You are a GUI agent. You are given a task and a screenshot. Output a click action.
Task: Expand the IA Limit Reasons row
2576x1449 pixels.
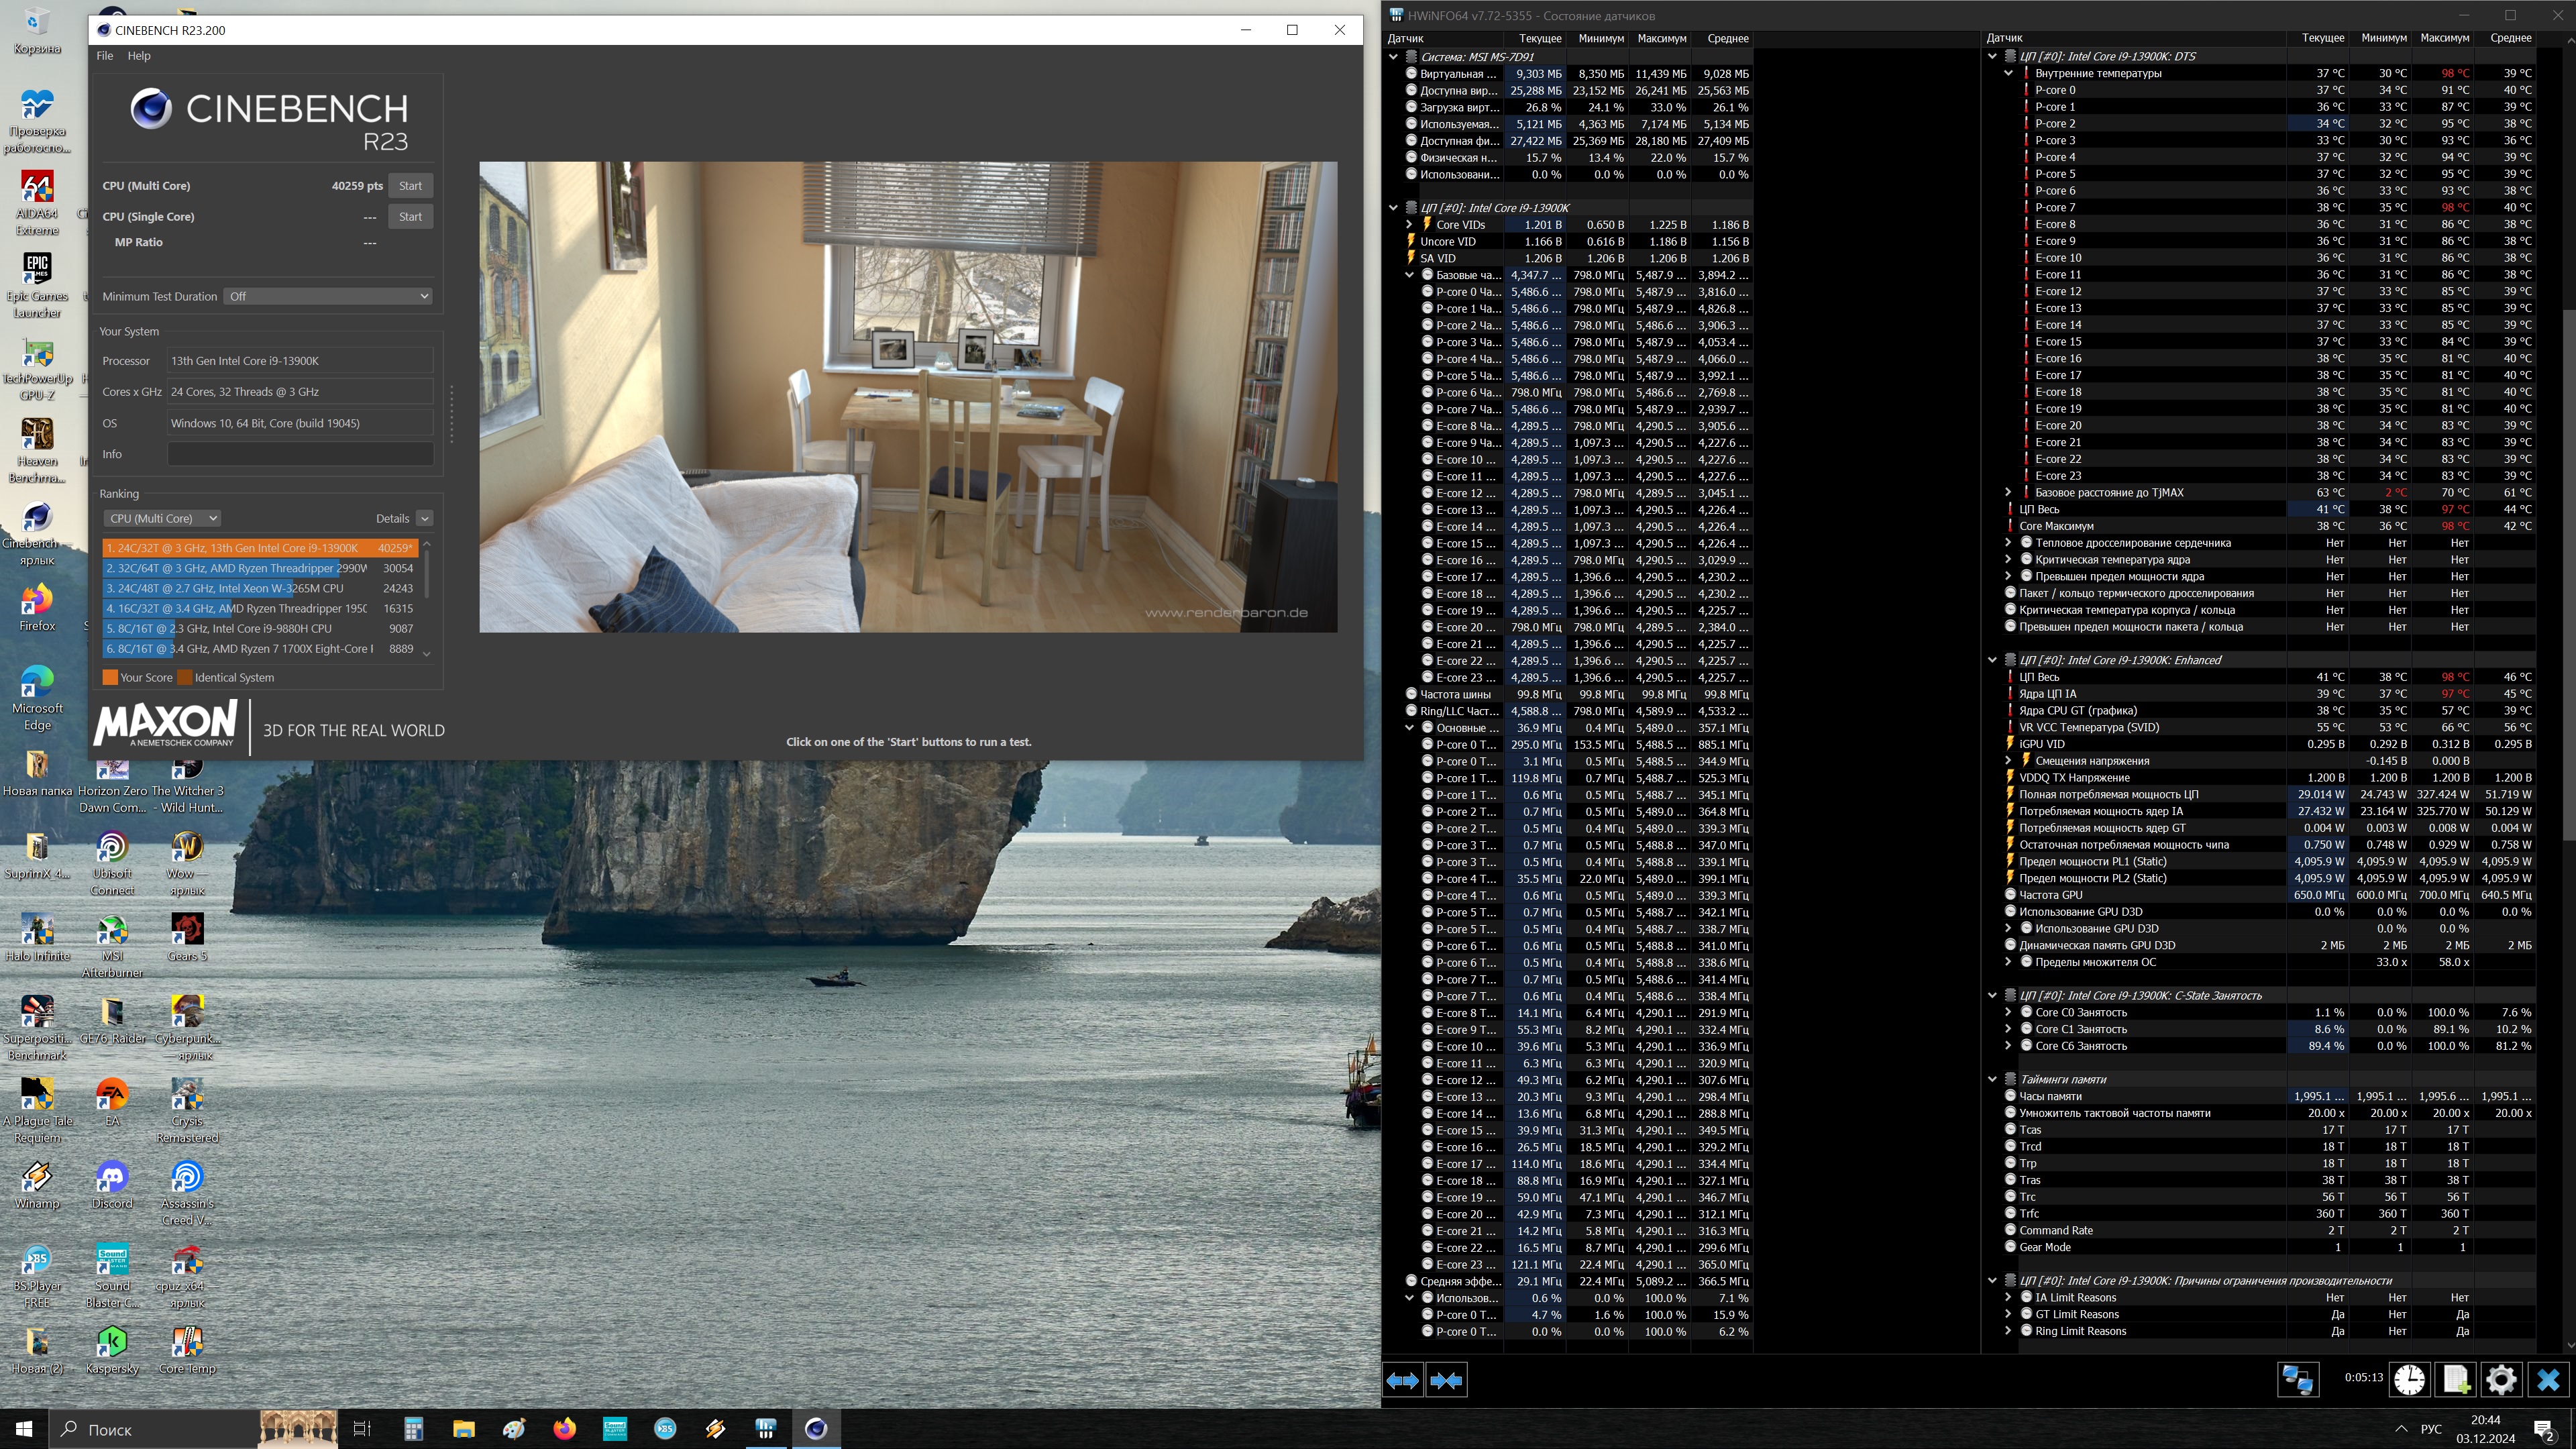tap(2008, 1297)
